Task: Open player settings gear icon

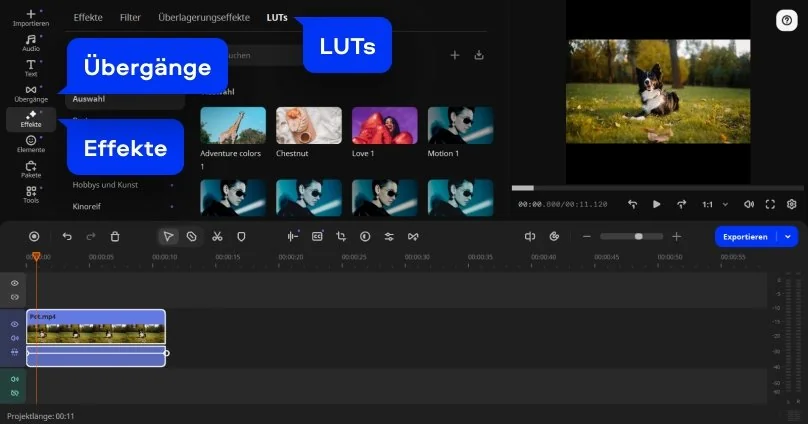Action: pos(792,204)
